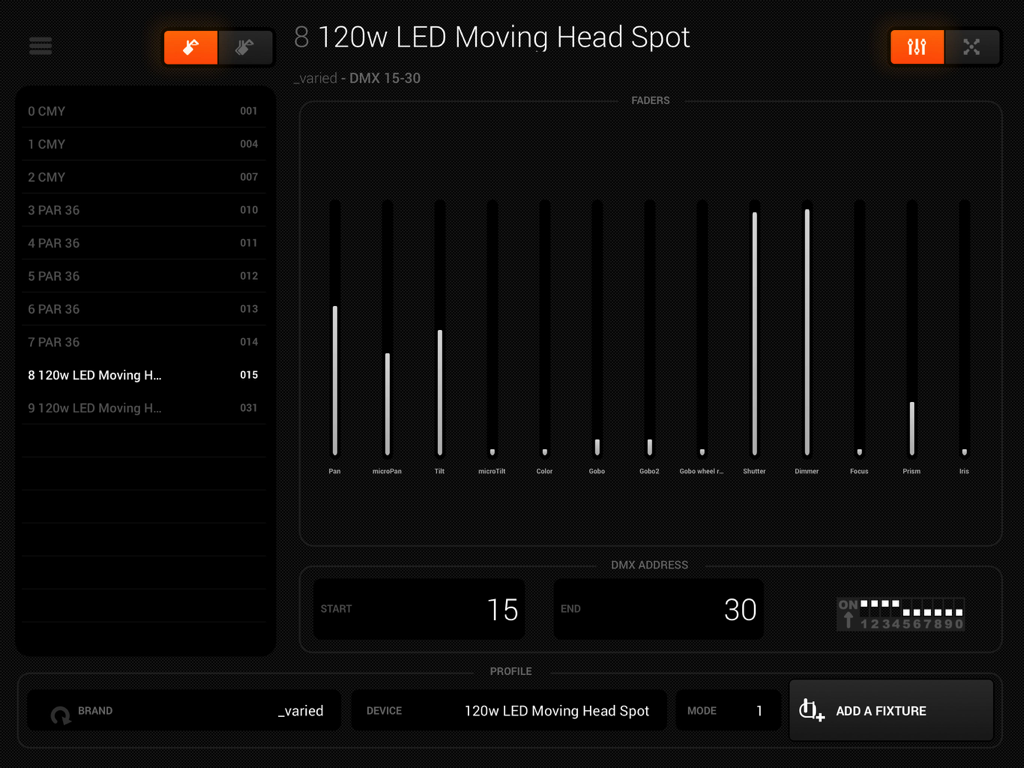The image size is (1024, 768).
Task: Click the START DMX address field
Action: pyautogui.click(x=419, y=609)
